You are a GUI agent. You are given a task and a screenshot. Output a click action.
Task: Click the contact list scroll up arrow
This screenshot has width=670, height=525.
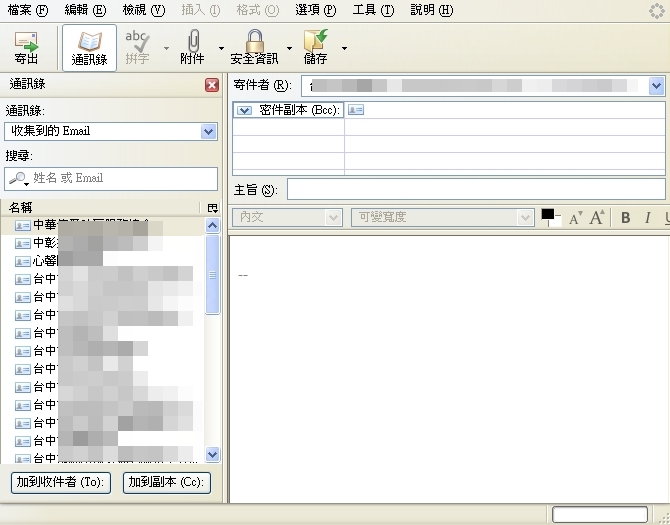pos(212,225)
